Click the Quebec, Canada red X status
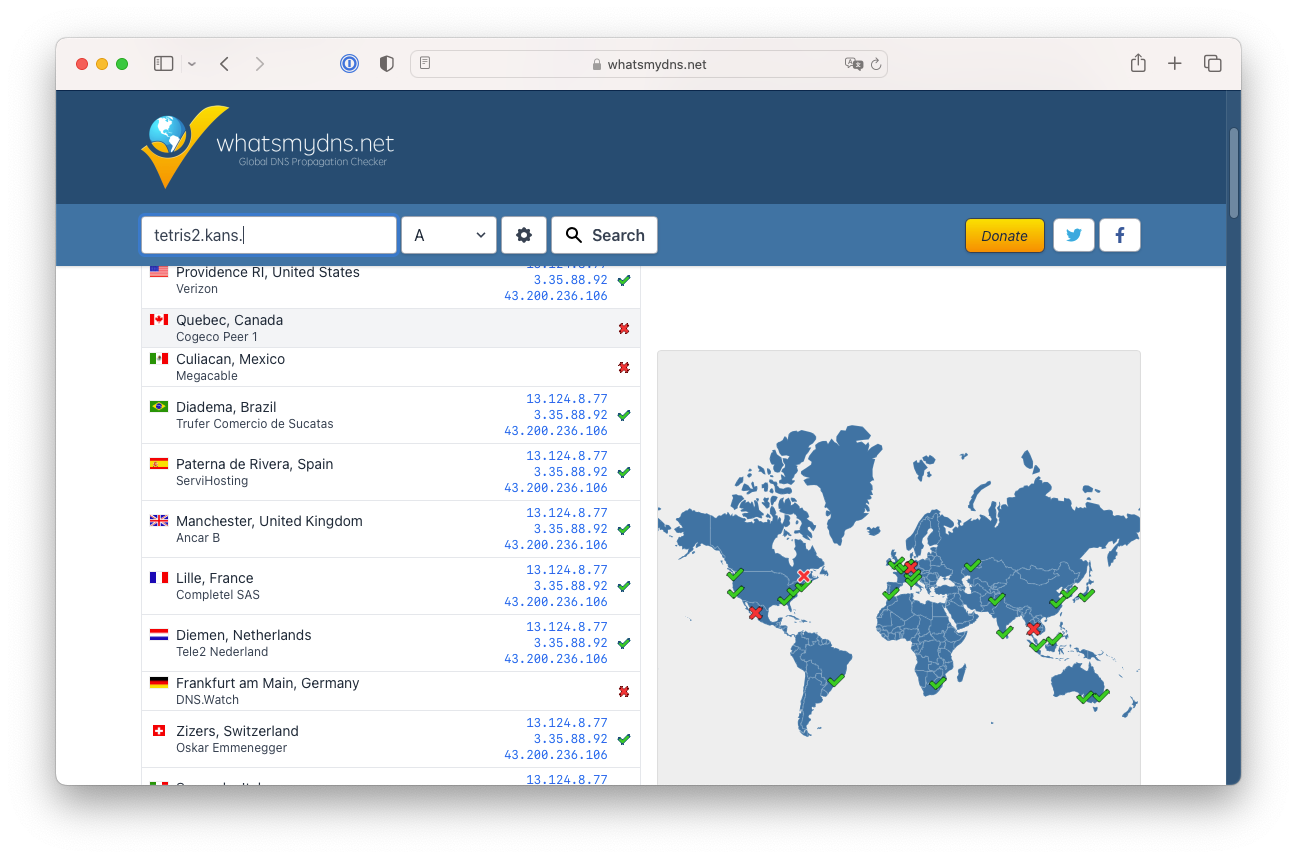1297x859 pixels. (624, 328)
